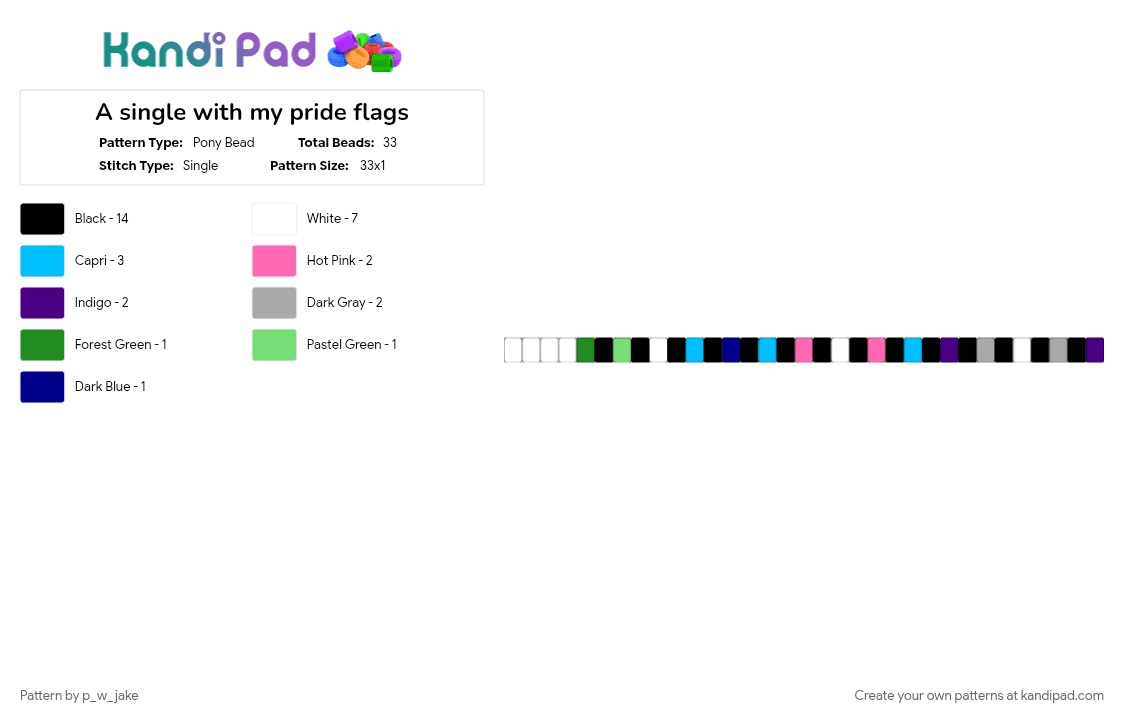This screenshot has width=1124, height=720.
Task: Click the 'Pattern Size:' label
Action: click(x=309, y=166)
